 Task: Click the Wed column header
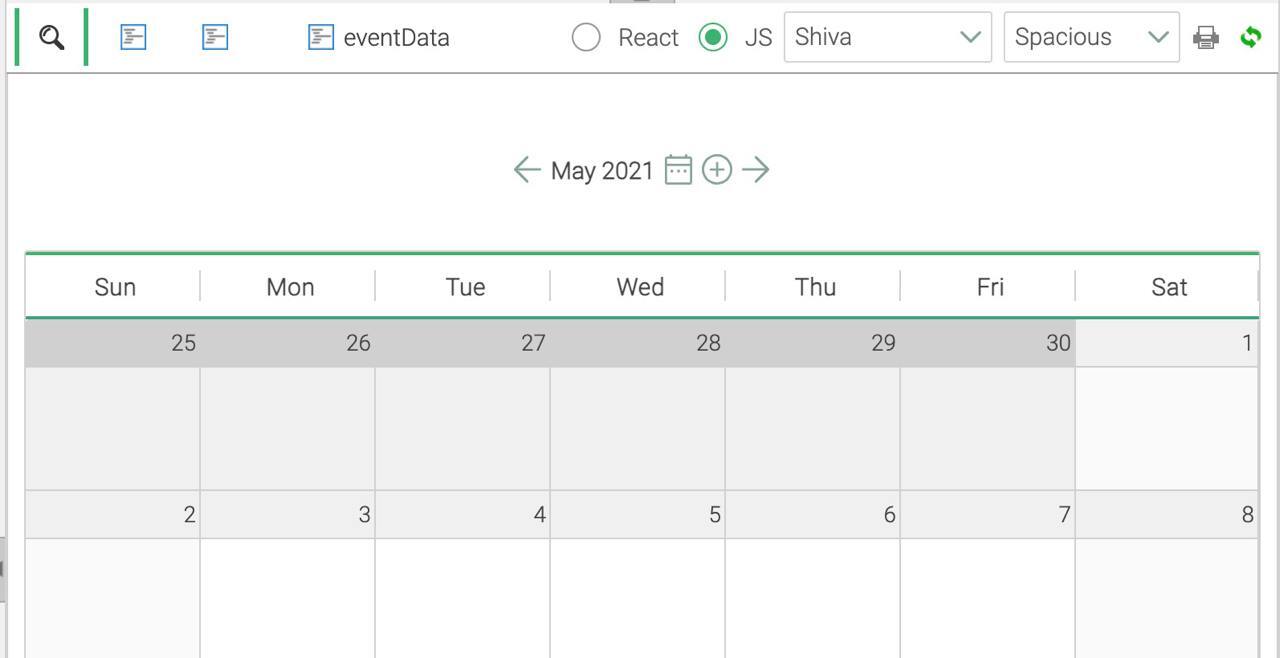click(640, 287)
